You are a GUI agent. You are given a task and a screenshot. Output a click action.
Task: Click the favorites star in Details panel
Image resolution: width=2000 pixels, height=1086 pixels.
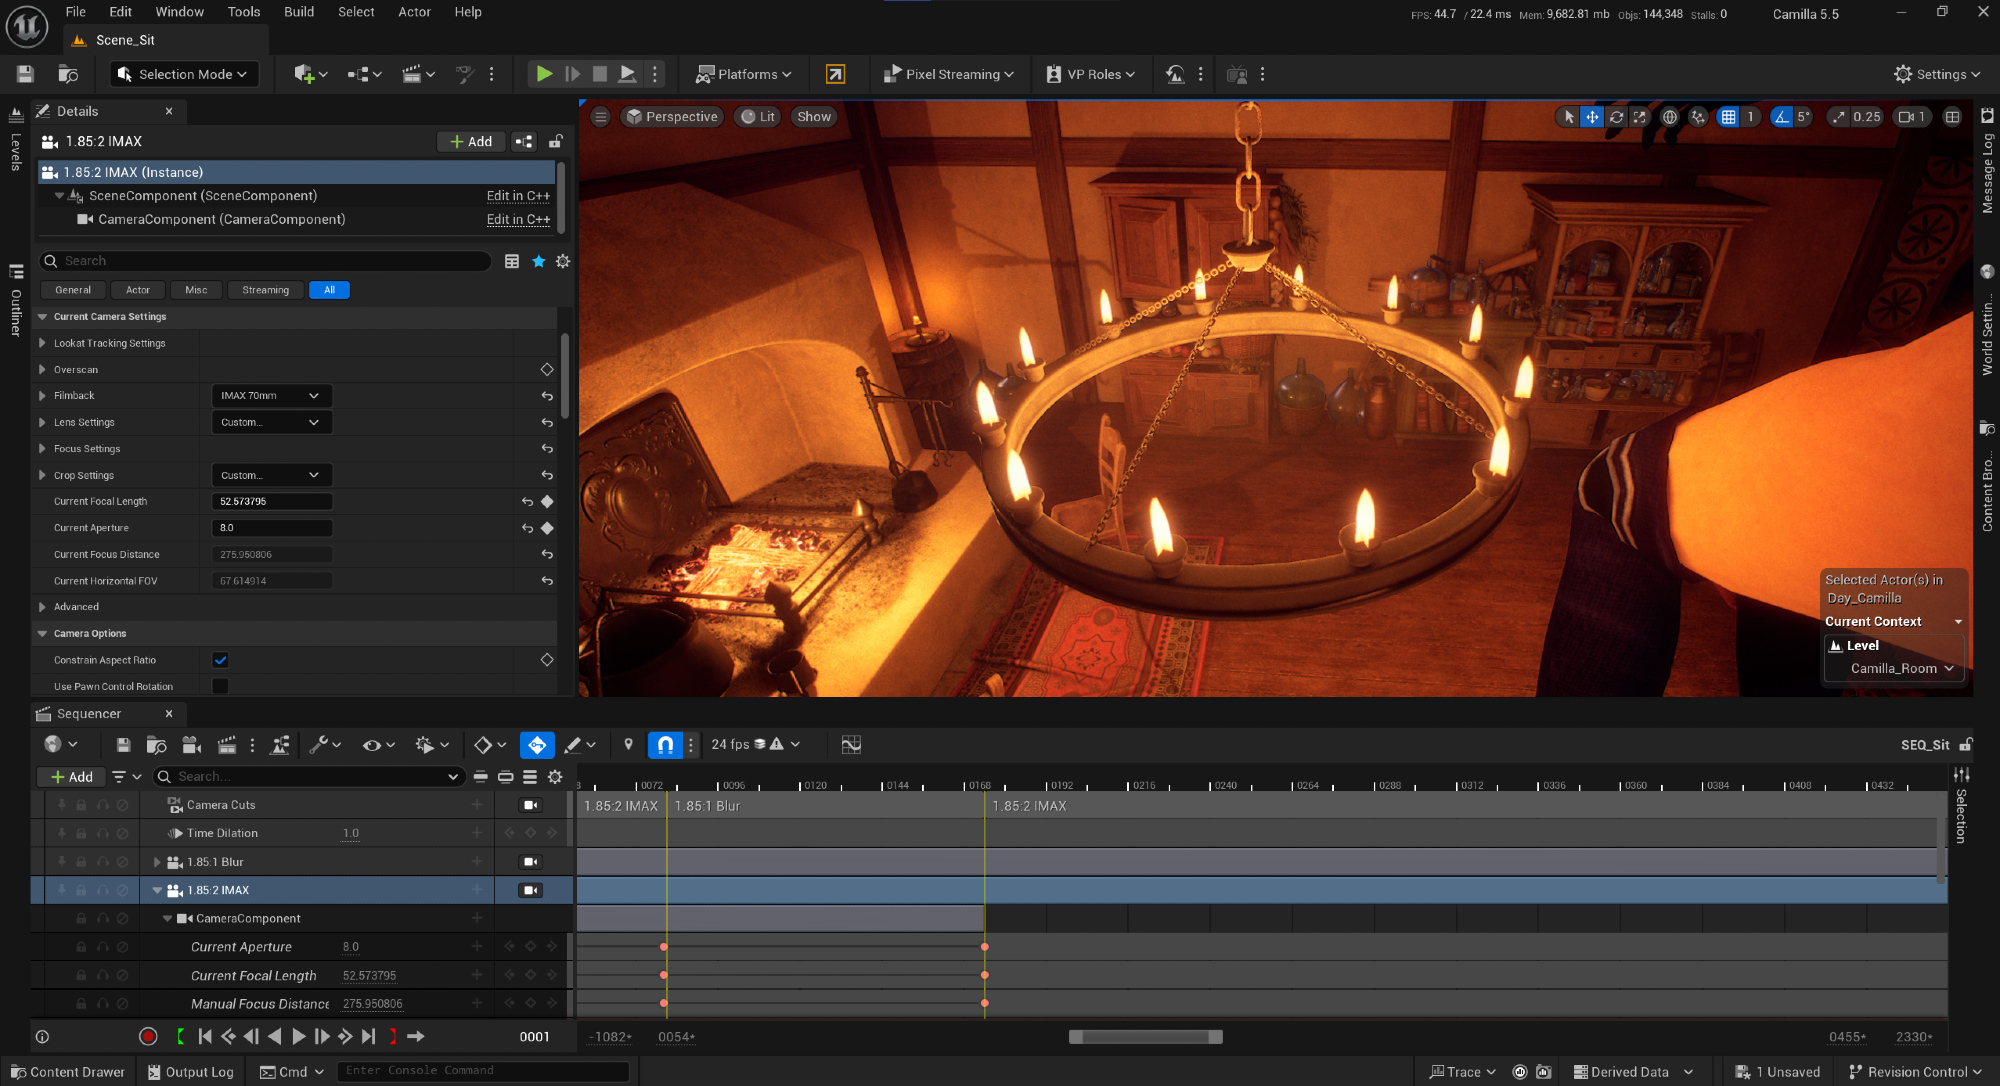pos(539,261)
